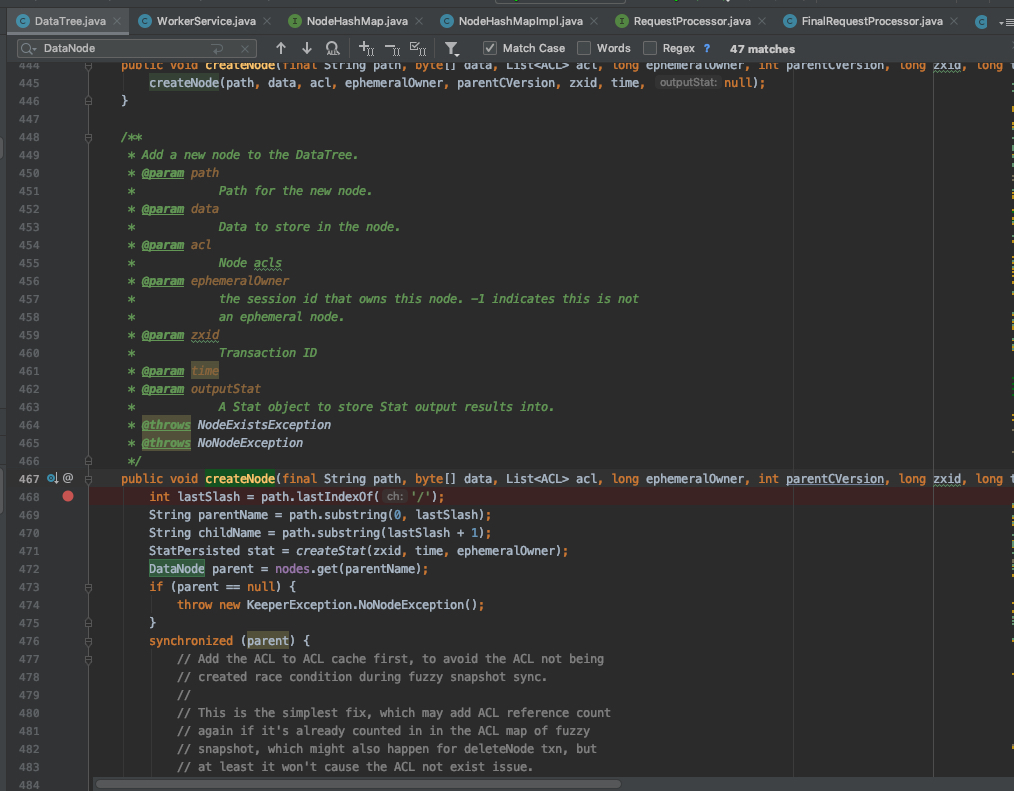
Task: Click the @ annotation gutter icon line 467
Action: [68, 479]
